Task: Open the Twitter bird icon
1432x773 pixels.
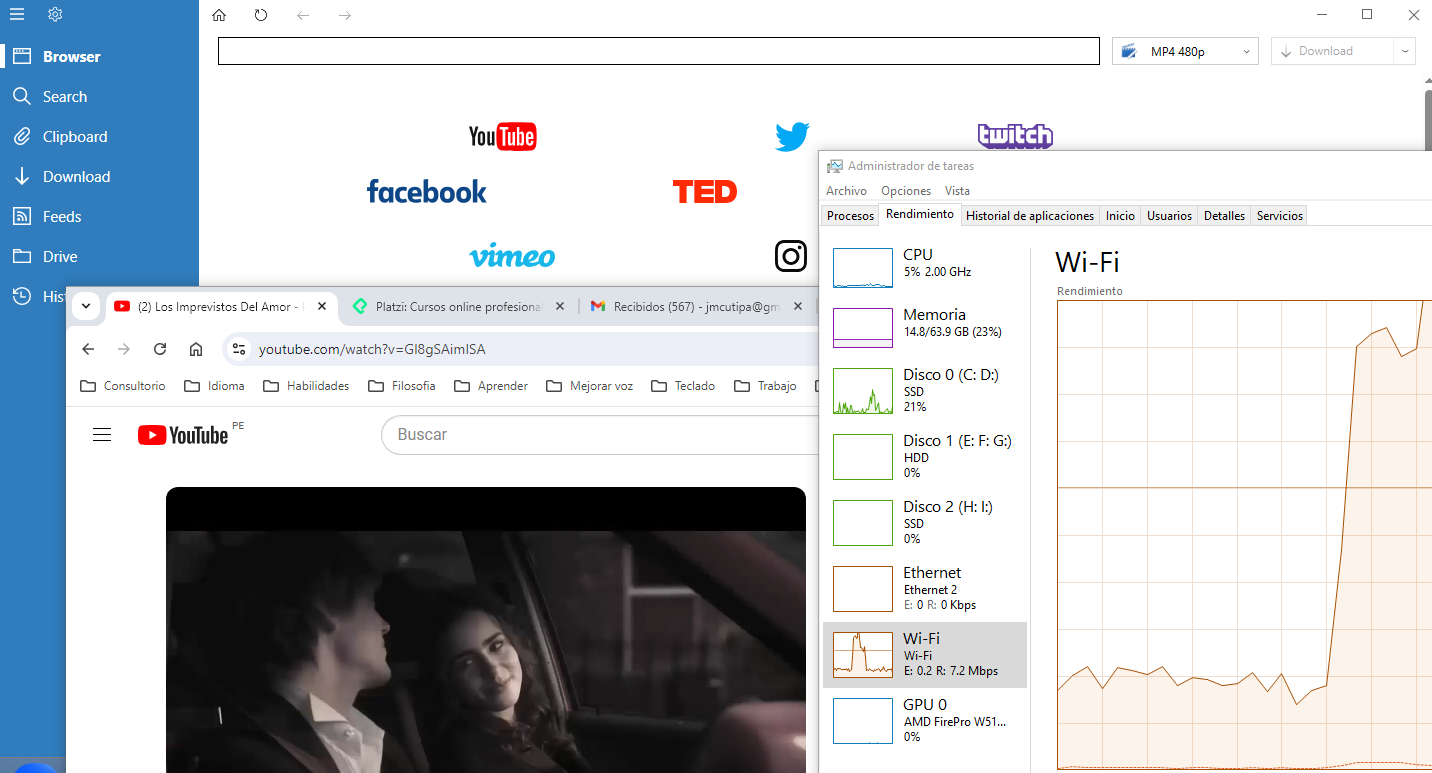Action: point(792,137)
